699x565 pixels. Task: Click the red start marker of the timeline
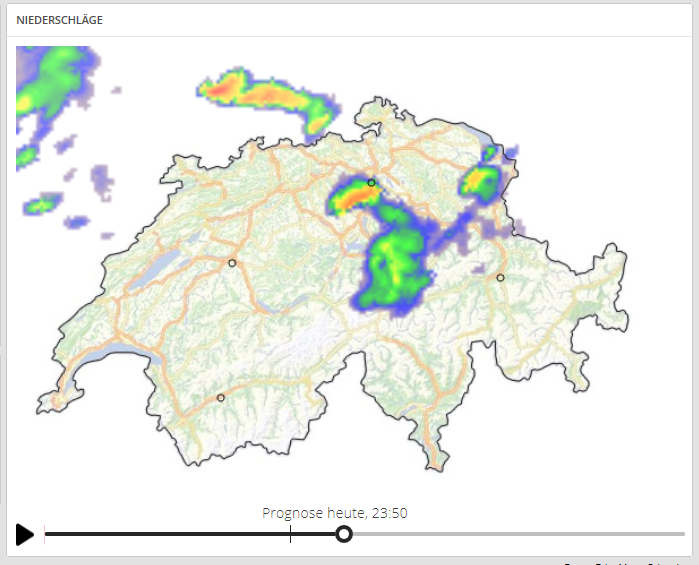45,534
